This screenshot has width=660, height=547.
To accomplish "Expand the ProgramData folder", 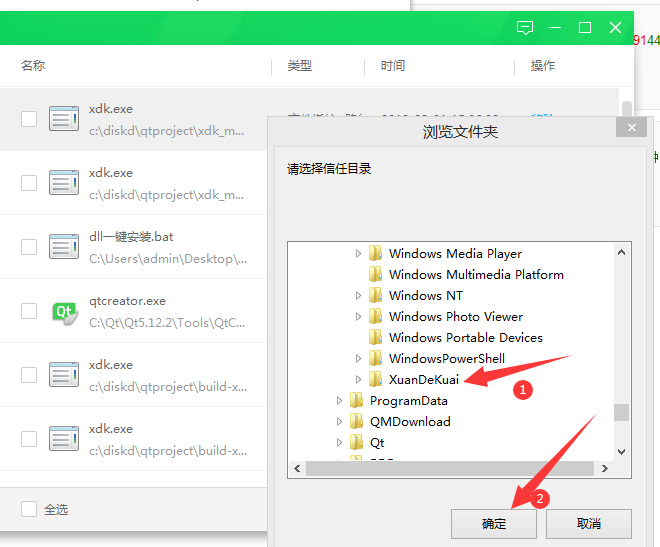I will click(339, 401).
